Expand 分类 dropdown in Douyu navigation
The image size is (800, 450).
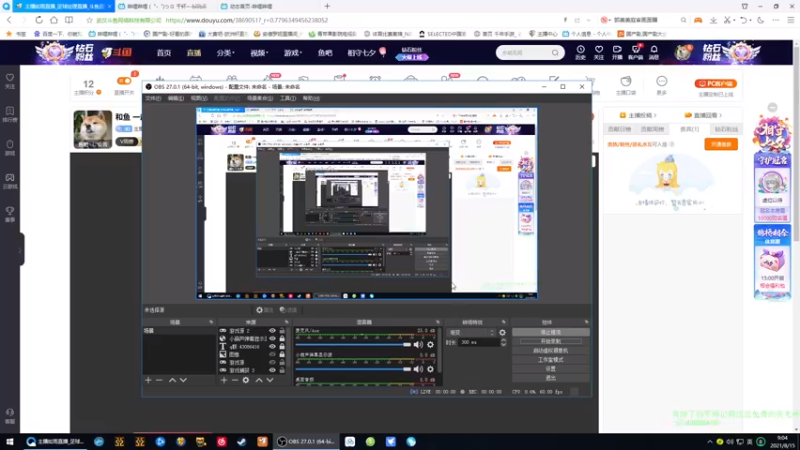[225, 53]
